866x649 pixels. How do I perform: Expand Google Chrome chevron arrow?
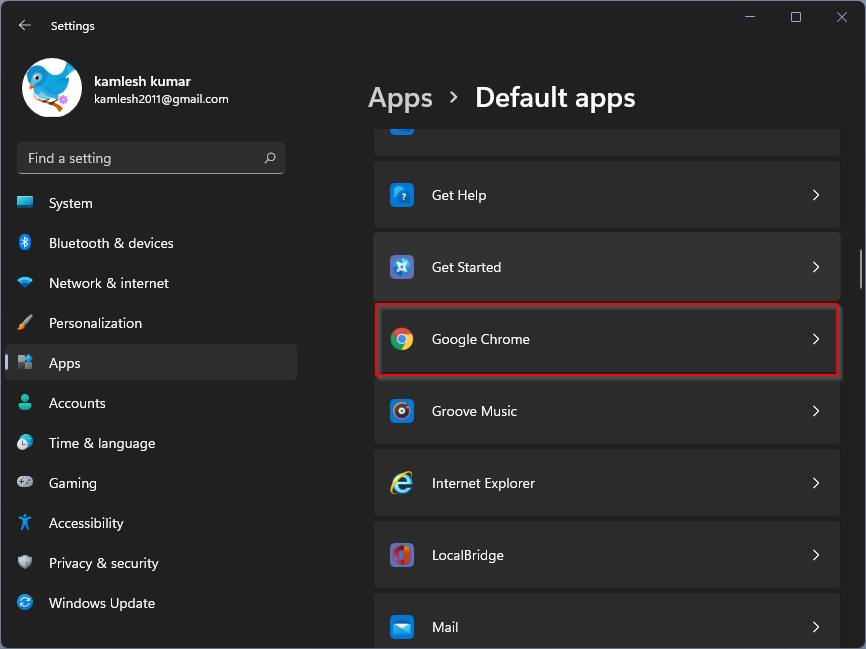click(x=816, y=339)
